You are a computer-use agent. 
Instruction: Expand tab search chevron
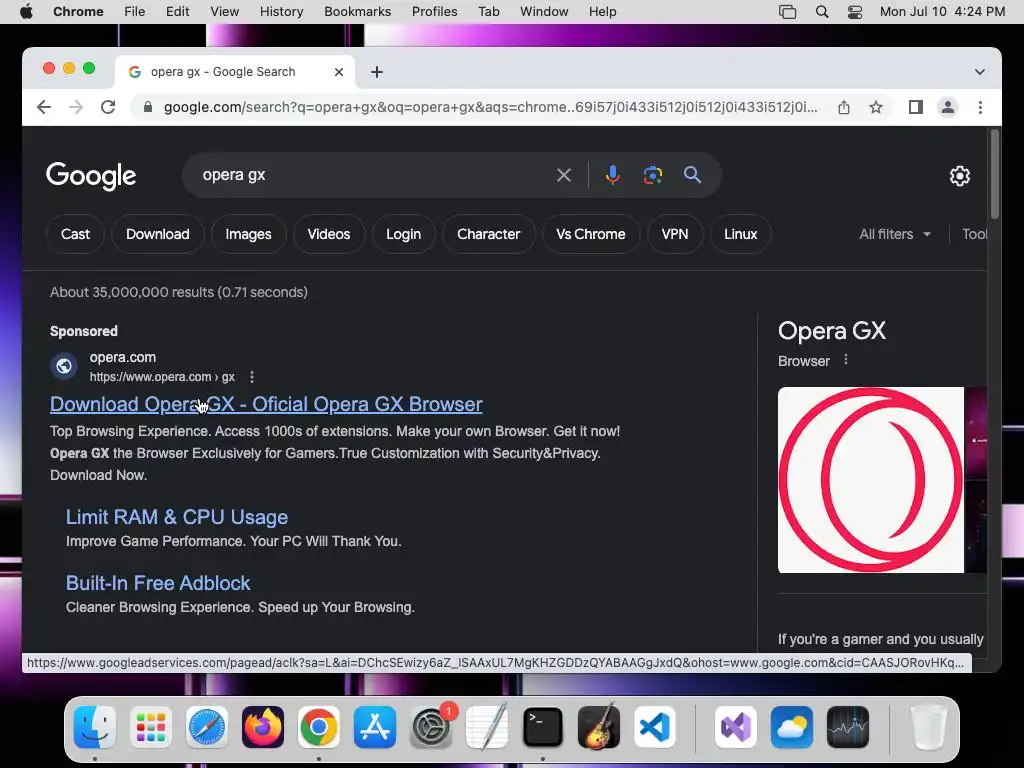pos(980,72)
